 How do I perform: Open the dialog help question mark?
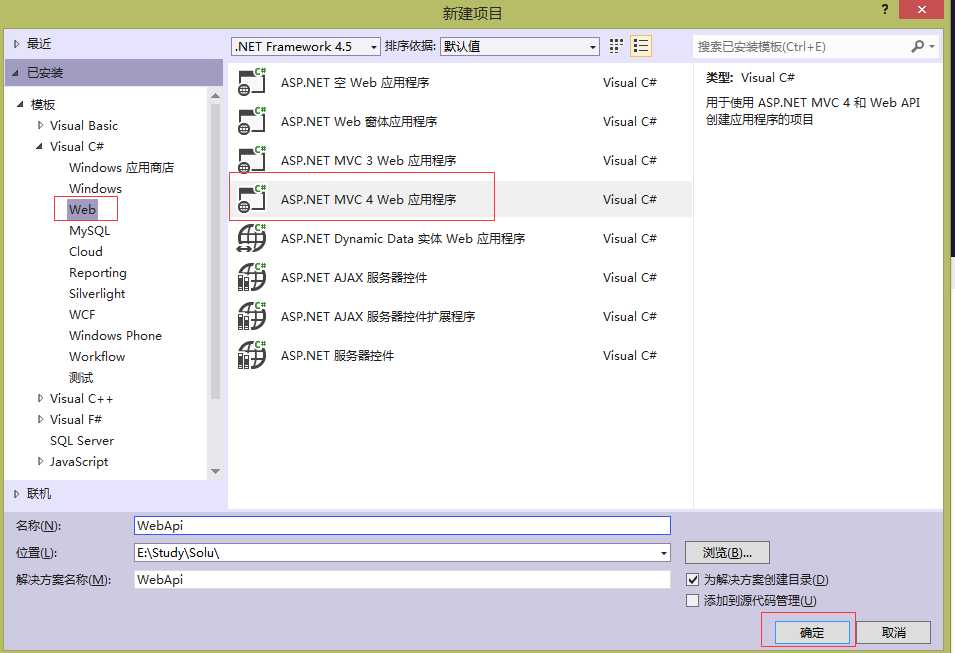(885, 10)
